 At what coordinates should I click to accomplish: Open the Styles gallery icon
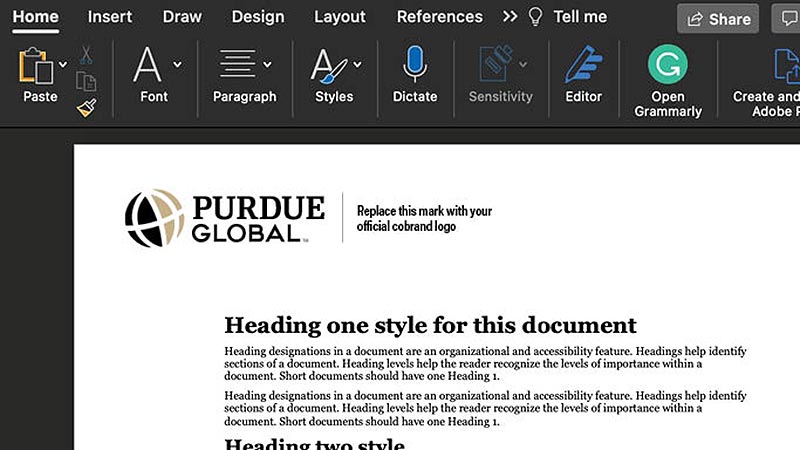(329, 66)
